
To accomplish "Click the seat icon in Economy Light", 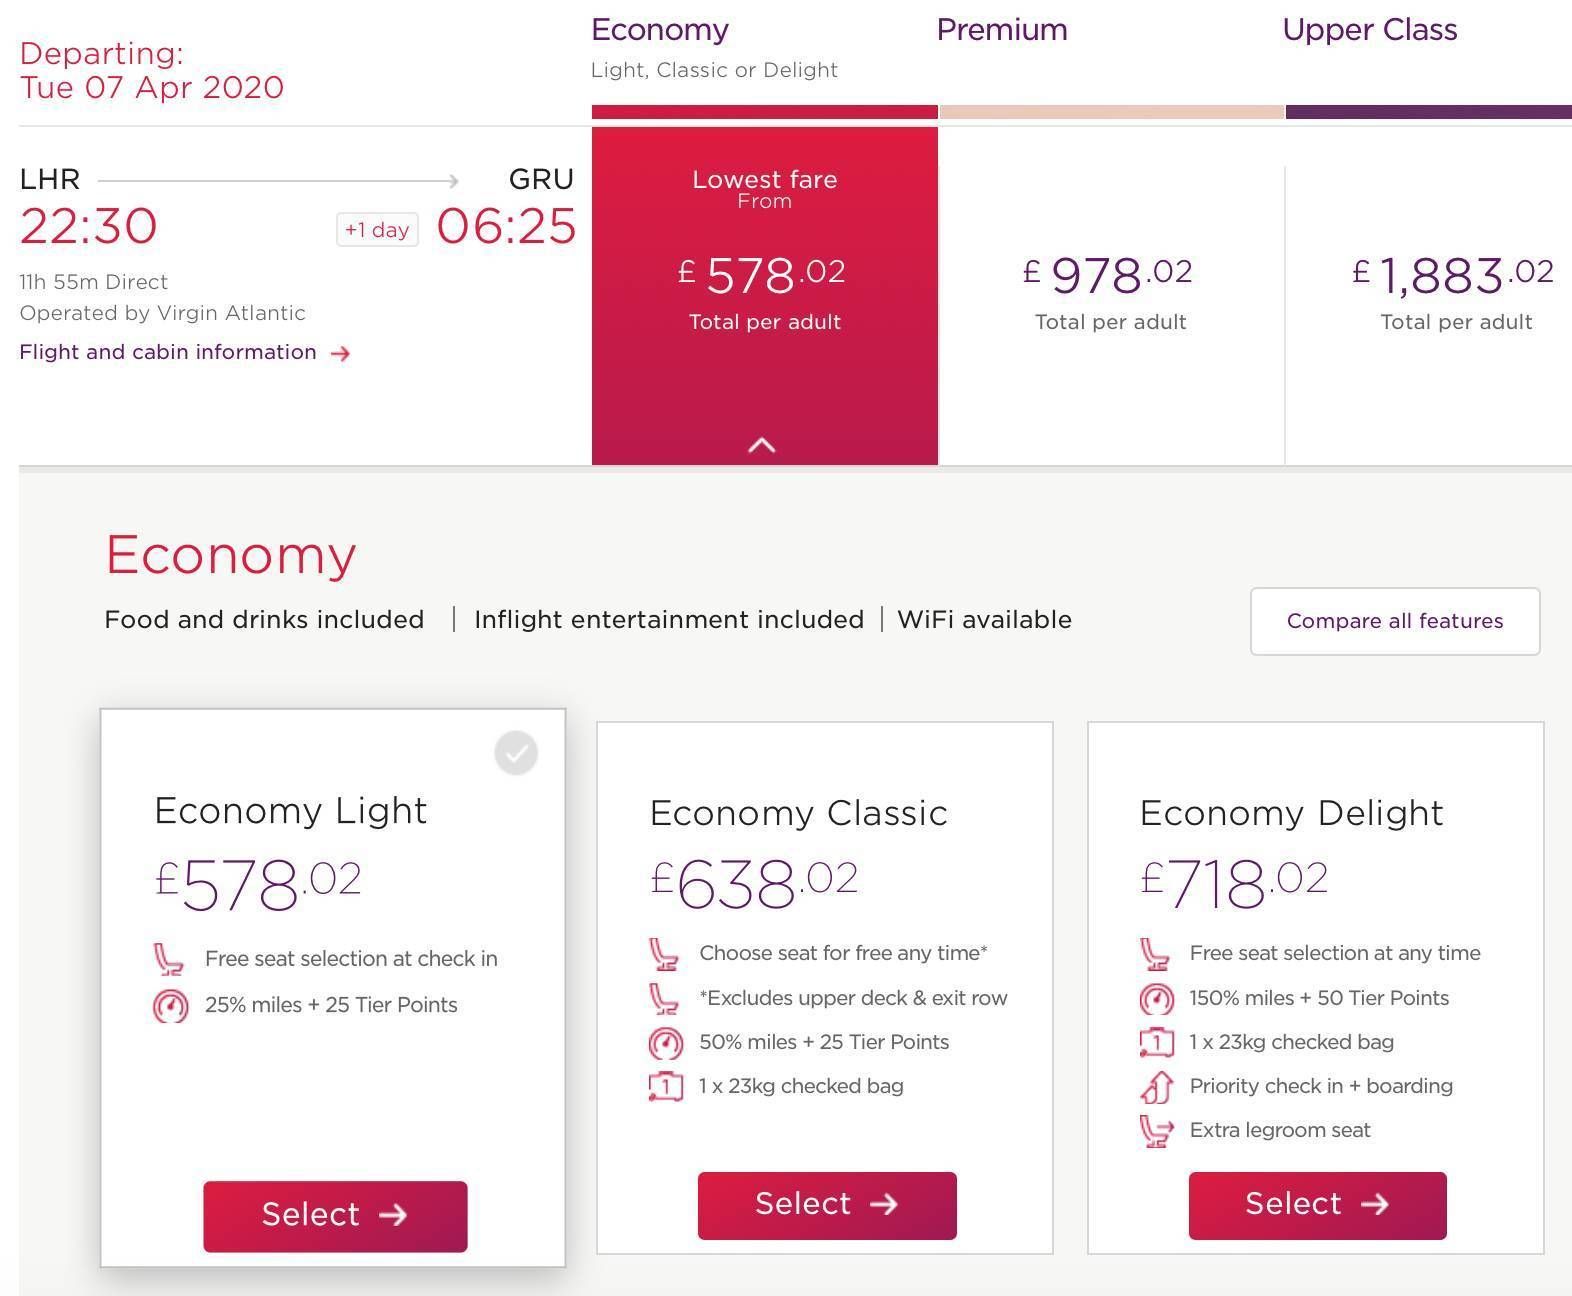I will [168, 959].
